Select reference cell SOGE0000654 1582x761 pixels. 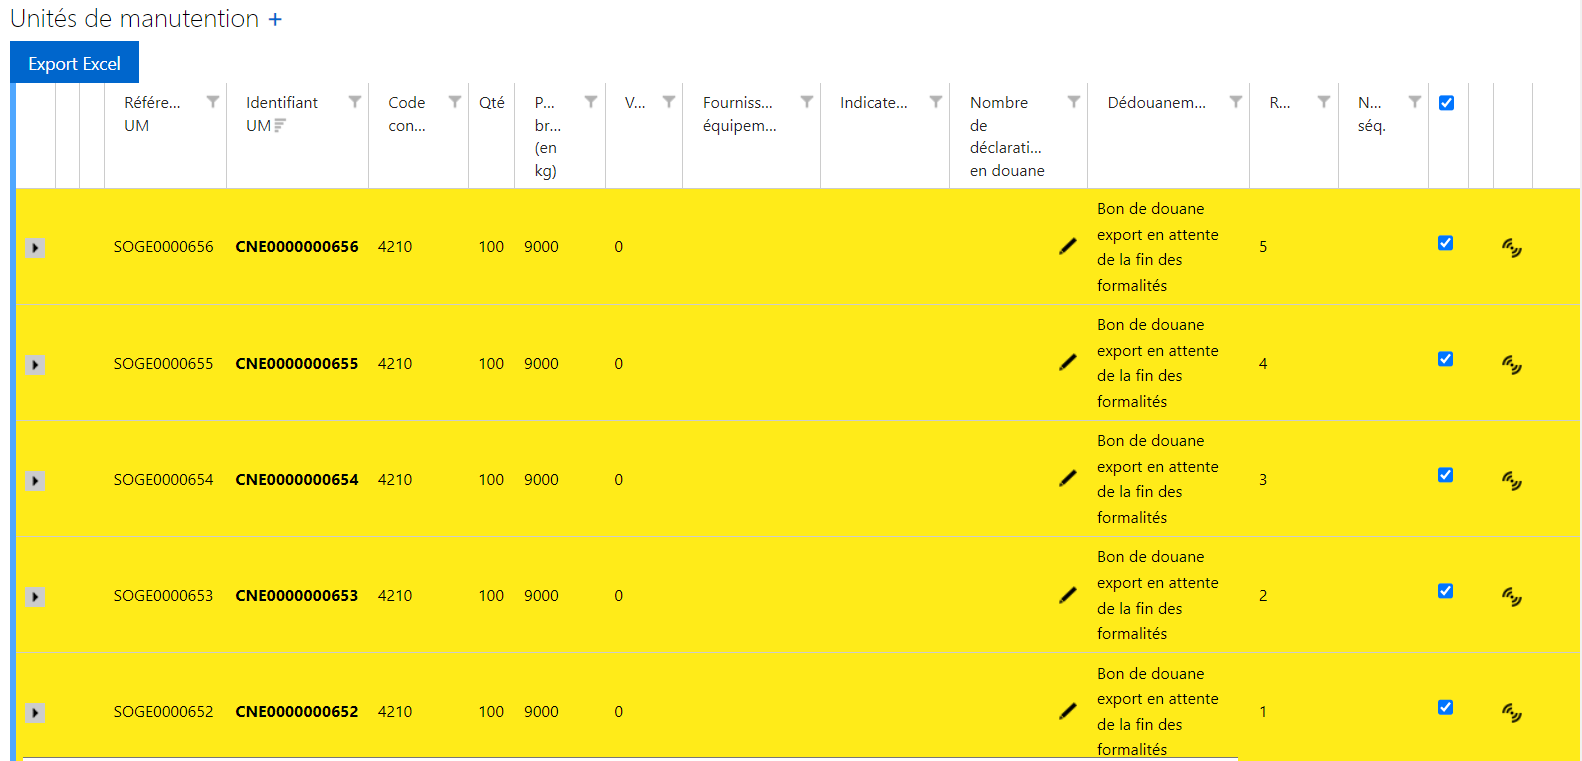pyautogui.click(x=163, y=480)
